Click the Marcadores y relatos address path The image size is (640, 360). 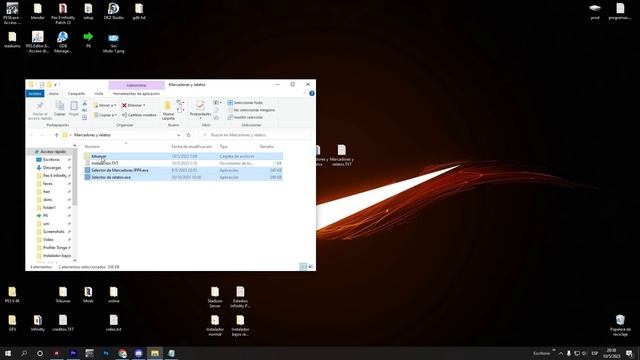point(92,135)
